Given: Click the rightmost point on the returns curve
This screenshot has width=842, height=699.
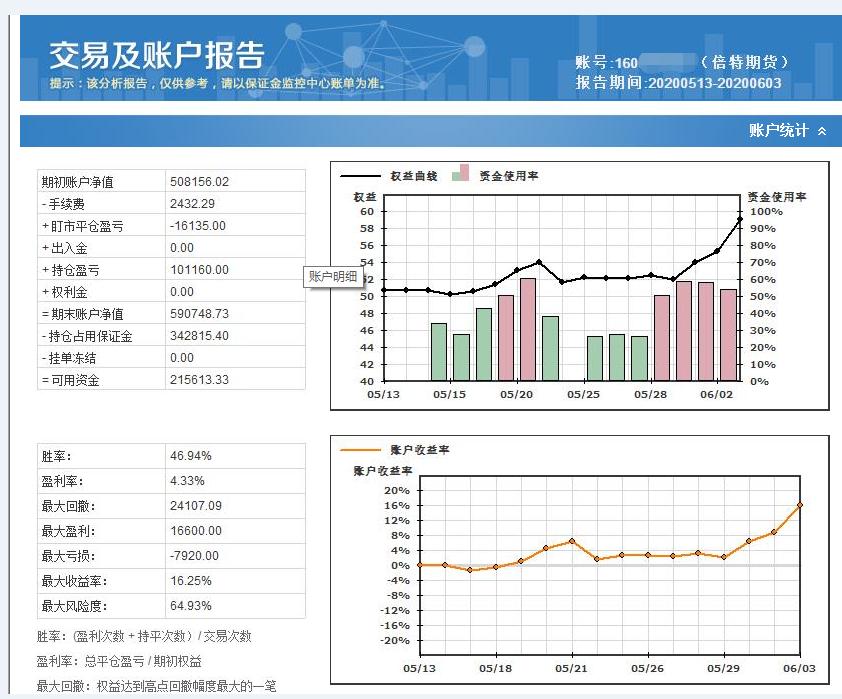Looking at the screenshot, I should tap(799, 506).
